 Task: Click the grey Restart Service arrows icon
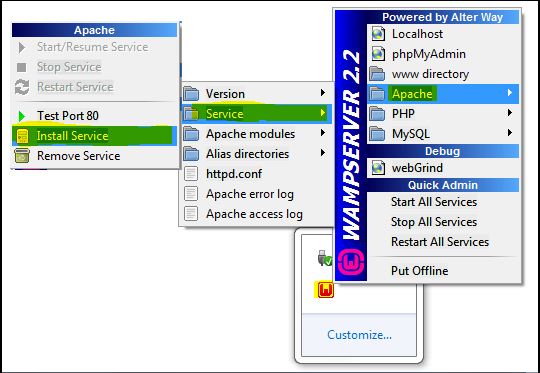[x=22, y=87]
